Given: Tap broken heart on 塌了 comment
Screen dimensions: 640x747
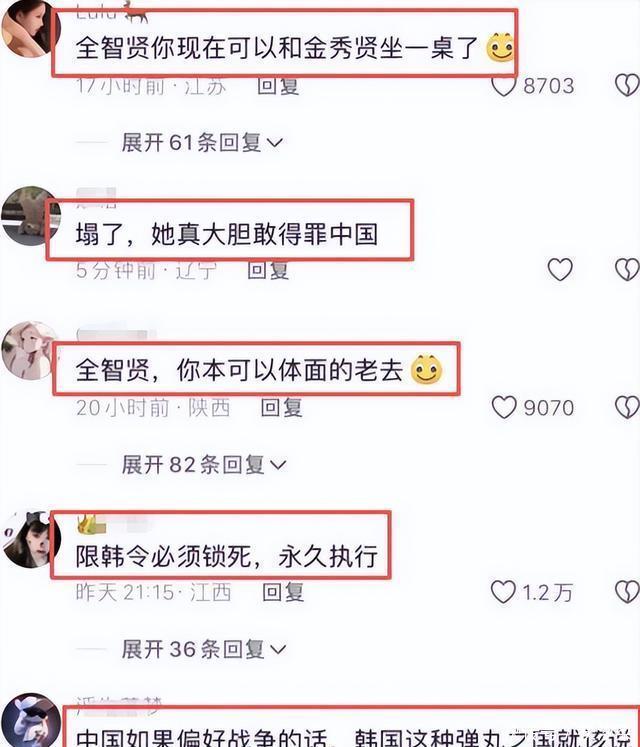Looking at the screenshot, I should click(628, 270).
